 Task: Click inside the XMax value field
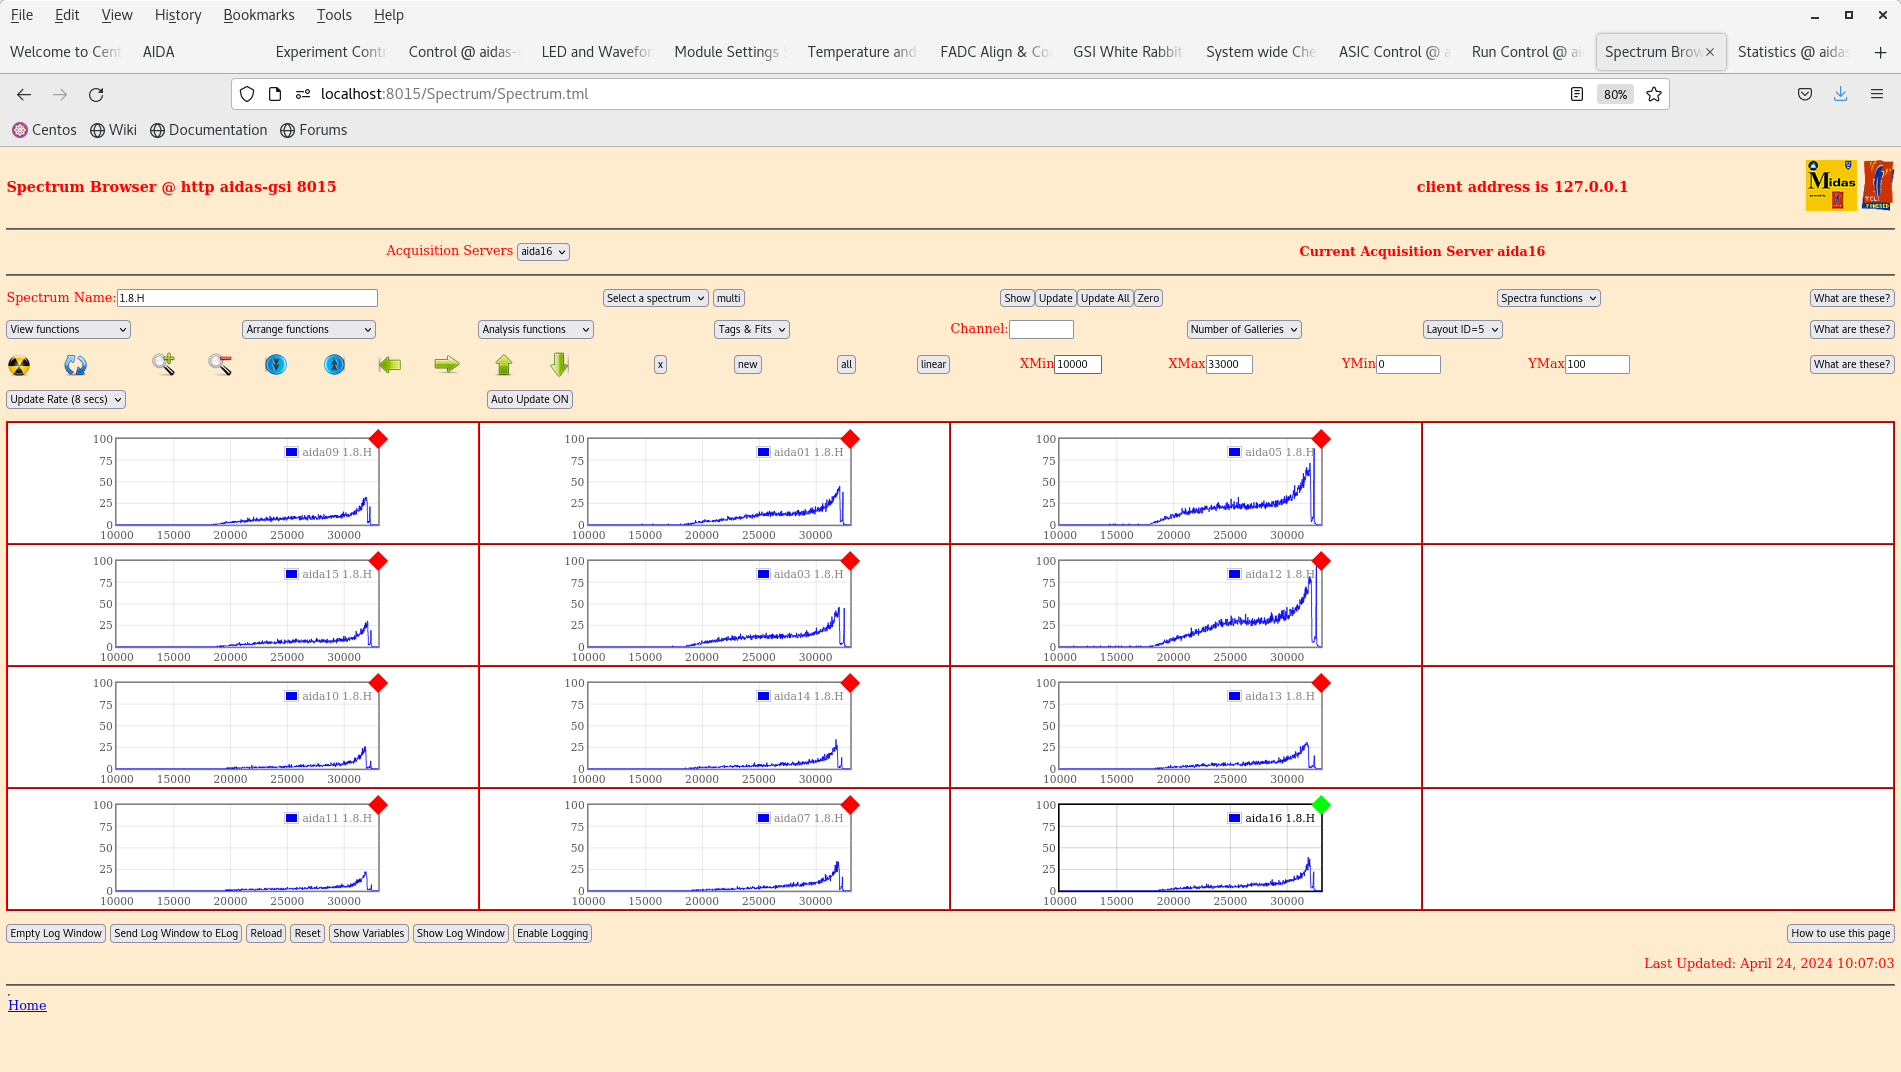(1228, 364)
